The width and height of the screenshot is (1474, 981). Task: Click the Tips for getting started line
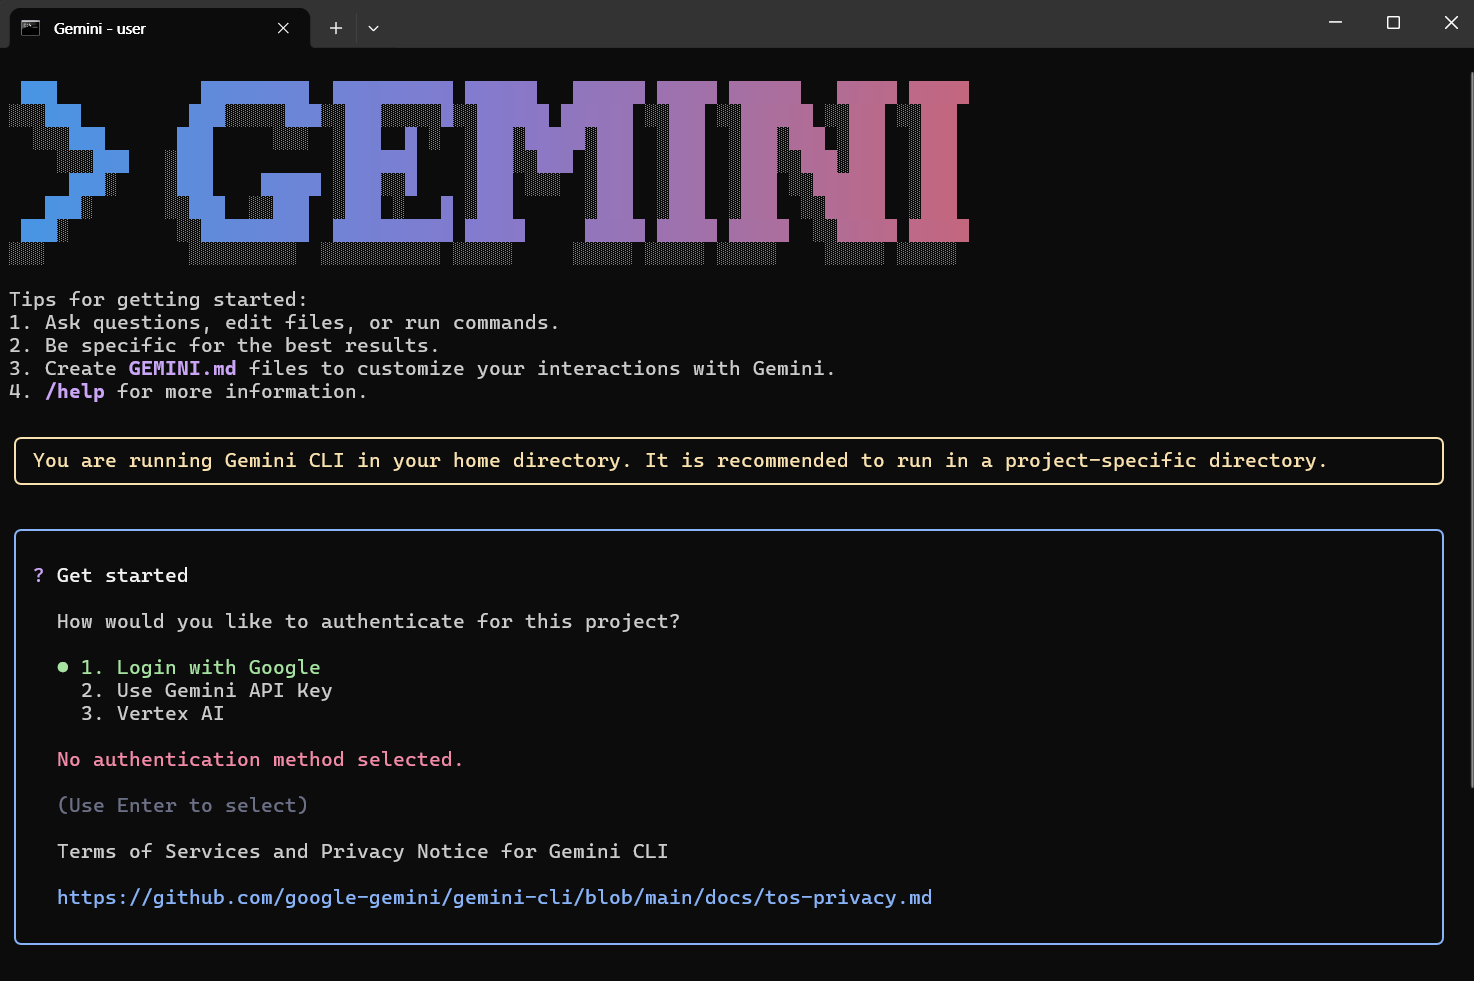pyautogui.click(x=158, y=299)
